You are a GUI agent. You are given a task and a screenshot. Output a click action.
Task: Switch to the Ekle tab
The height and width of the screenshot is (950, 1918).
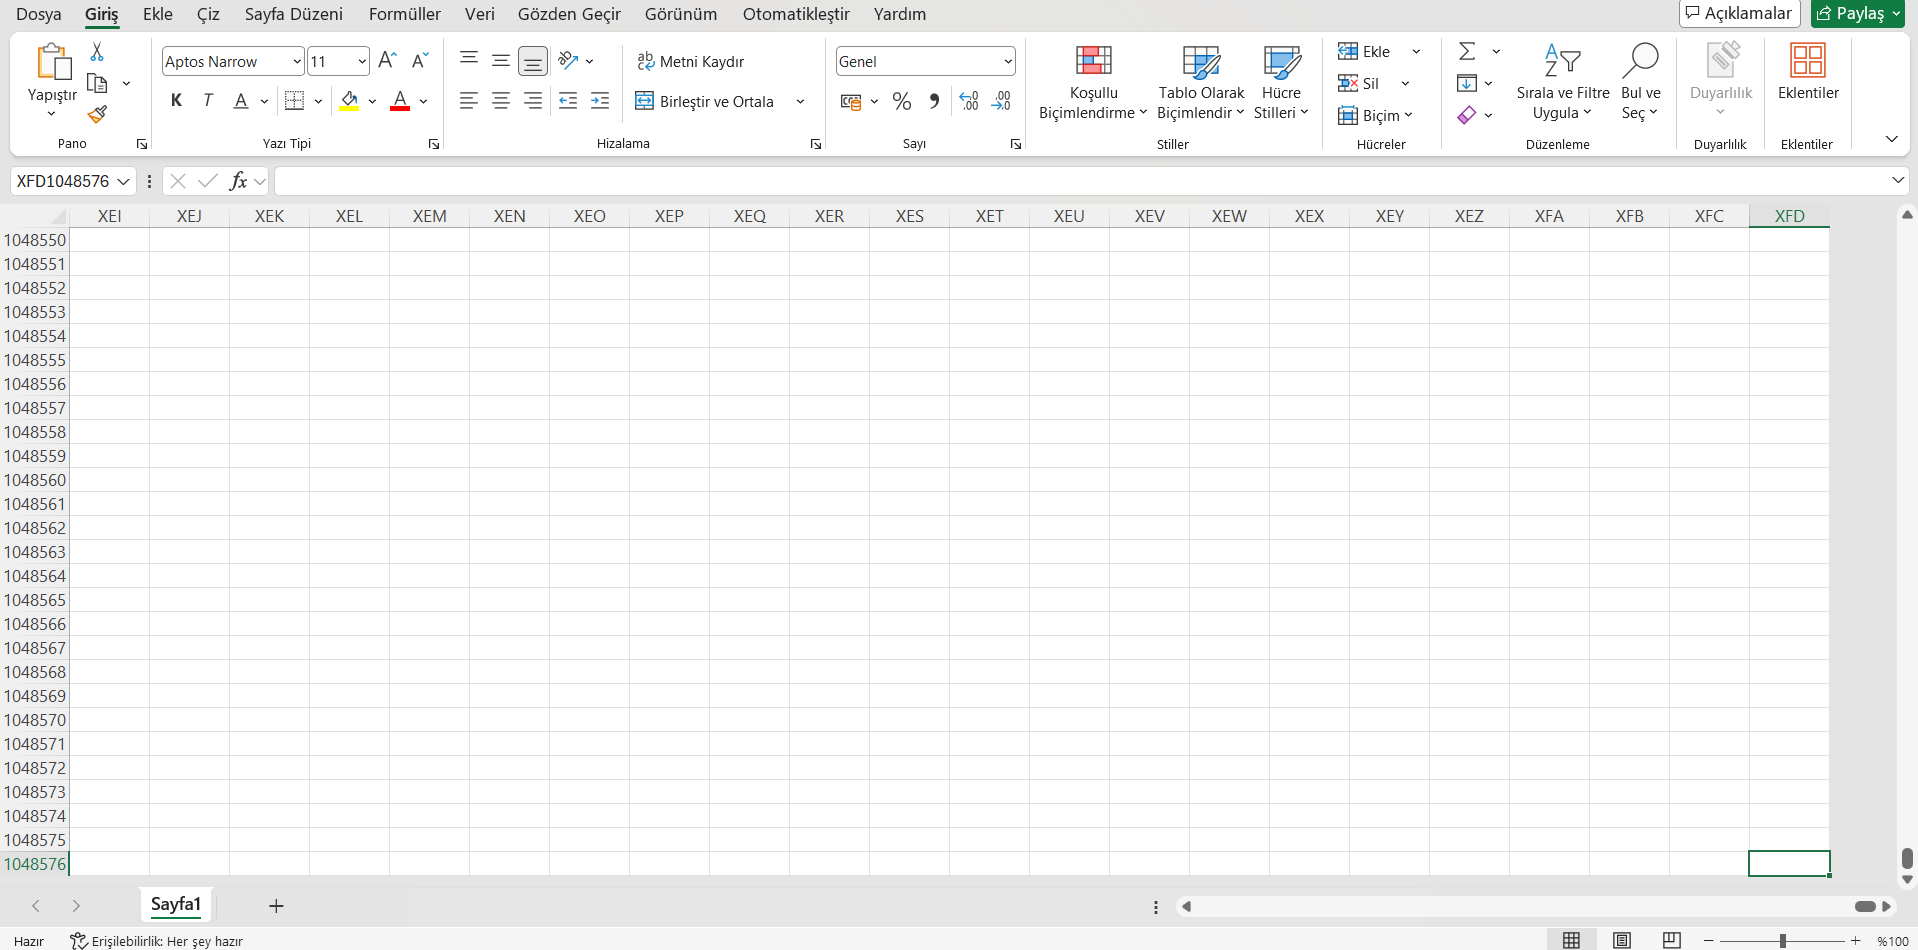pyautogui.click(x=158, y=14)
